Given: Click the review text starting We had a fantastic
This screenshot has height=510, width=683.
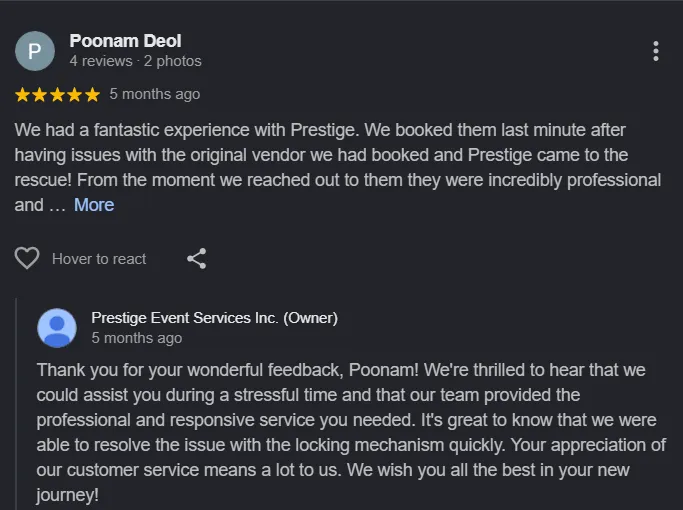Looking at the screenshot, I should [330, 155].
